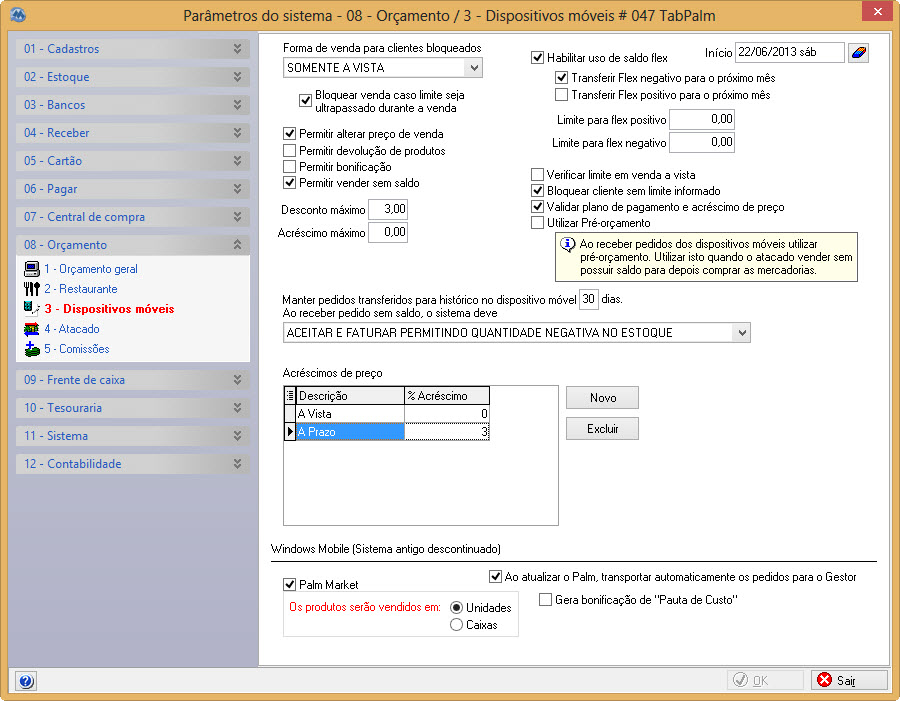The height and width of the screenshot is (701, 900).
Task: Expand the 12 - Contabilidade section
Action: point(133,464)
